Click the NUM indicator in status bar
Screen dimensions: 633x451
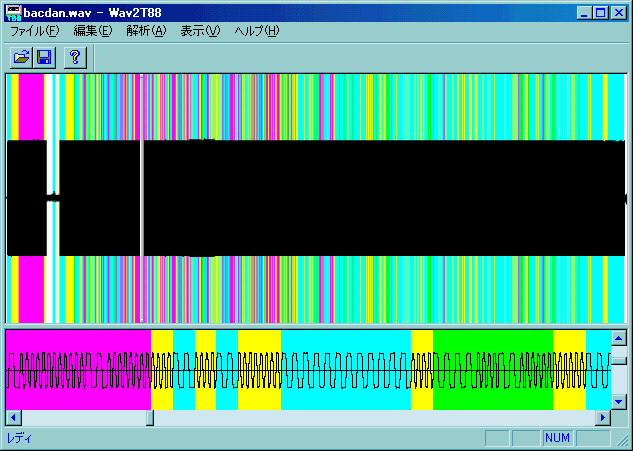coord(557,438)
